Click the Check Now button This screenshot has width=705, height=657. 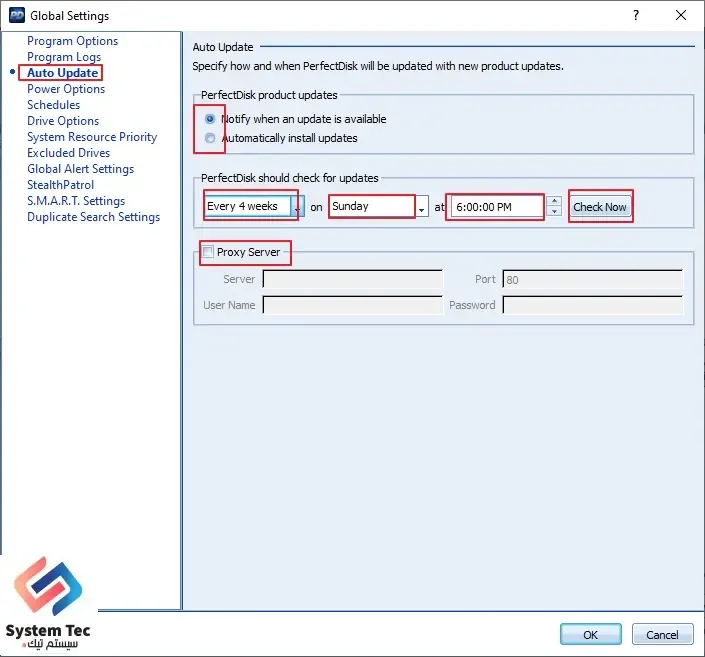pyautogui.click(x=600, y=207)
